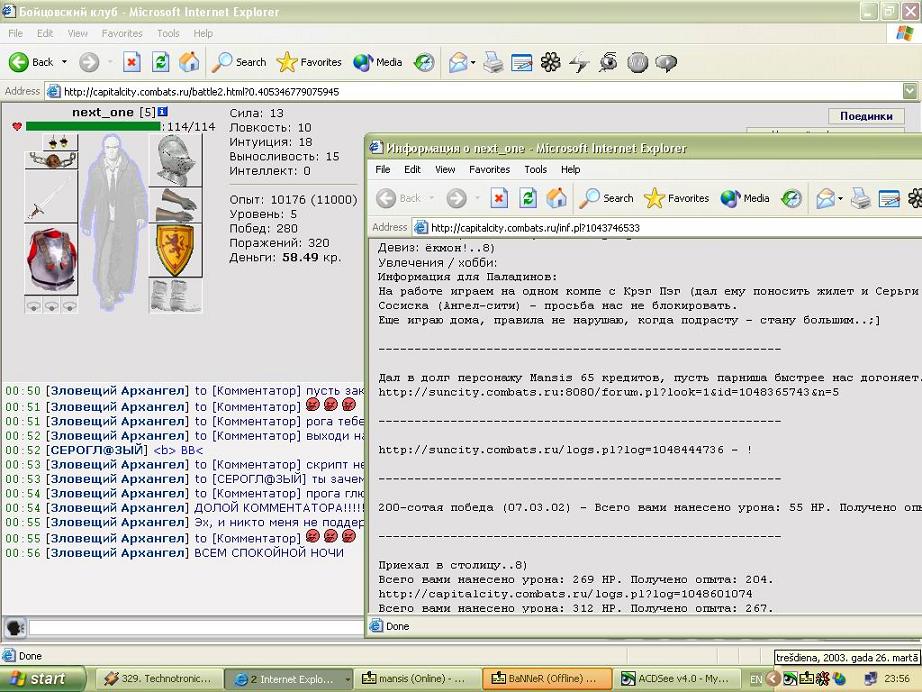Viewport: 922px width, 692px height.
Task: Click Print icon in main browser toolbar
Action: point(493,62)
